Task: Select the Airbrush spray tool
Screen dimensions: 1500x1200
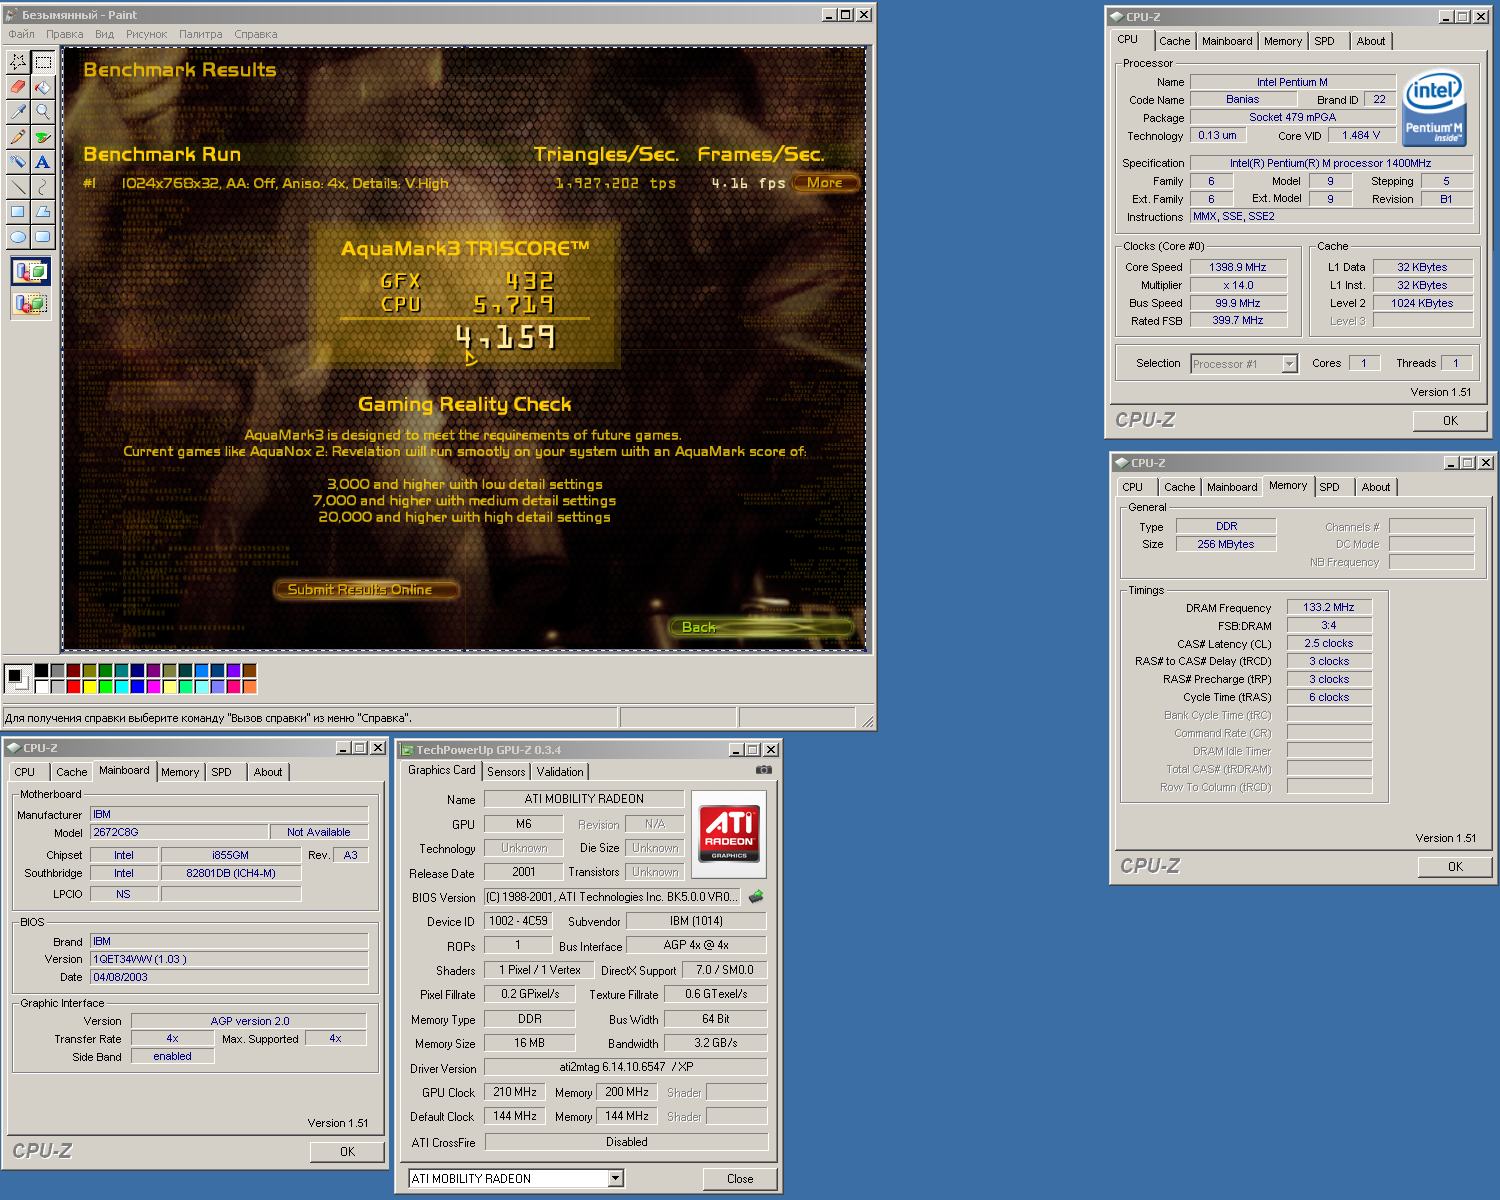Action: click(x=18, y=162)
